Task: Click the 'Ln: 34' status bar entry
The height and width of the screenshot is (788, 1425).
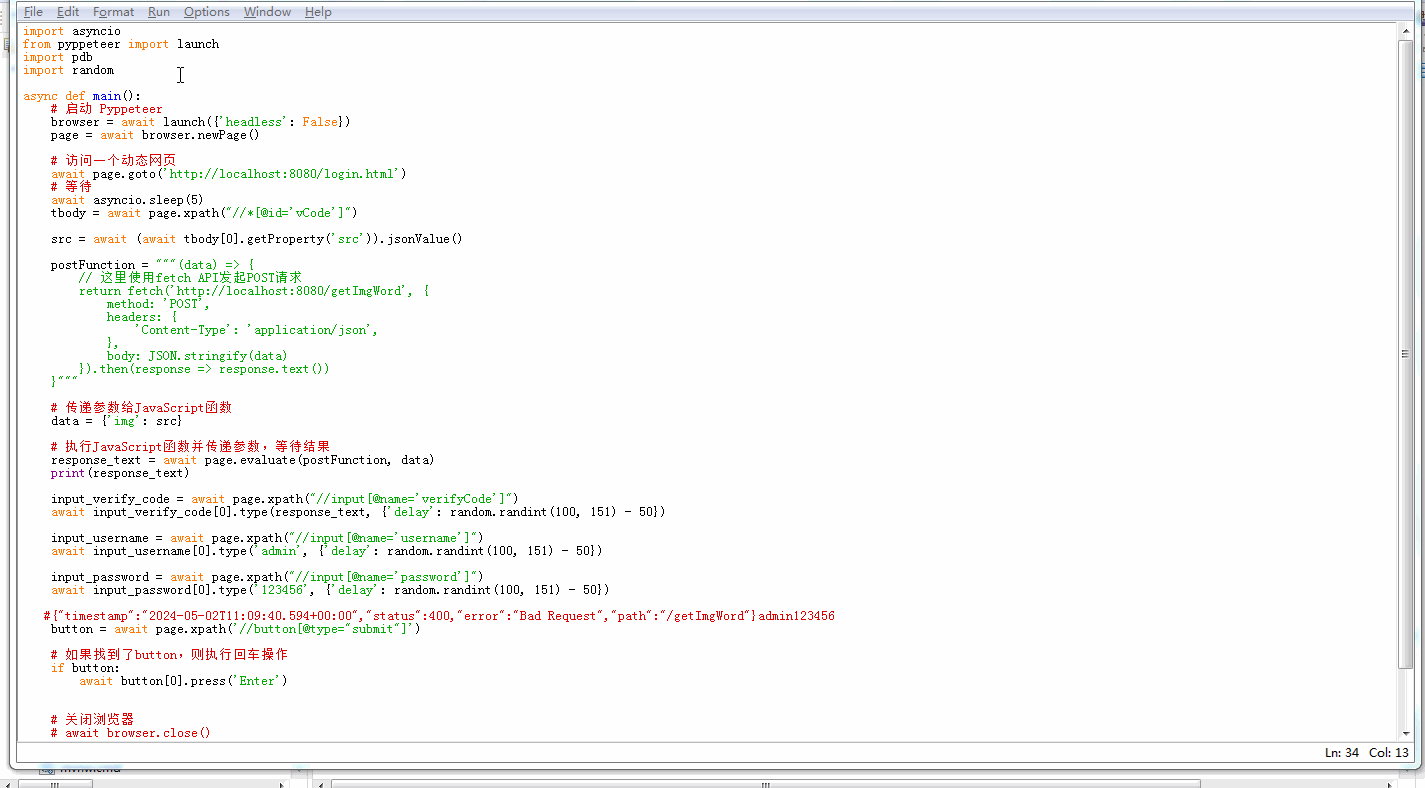Action: coord(1341,752)
